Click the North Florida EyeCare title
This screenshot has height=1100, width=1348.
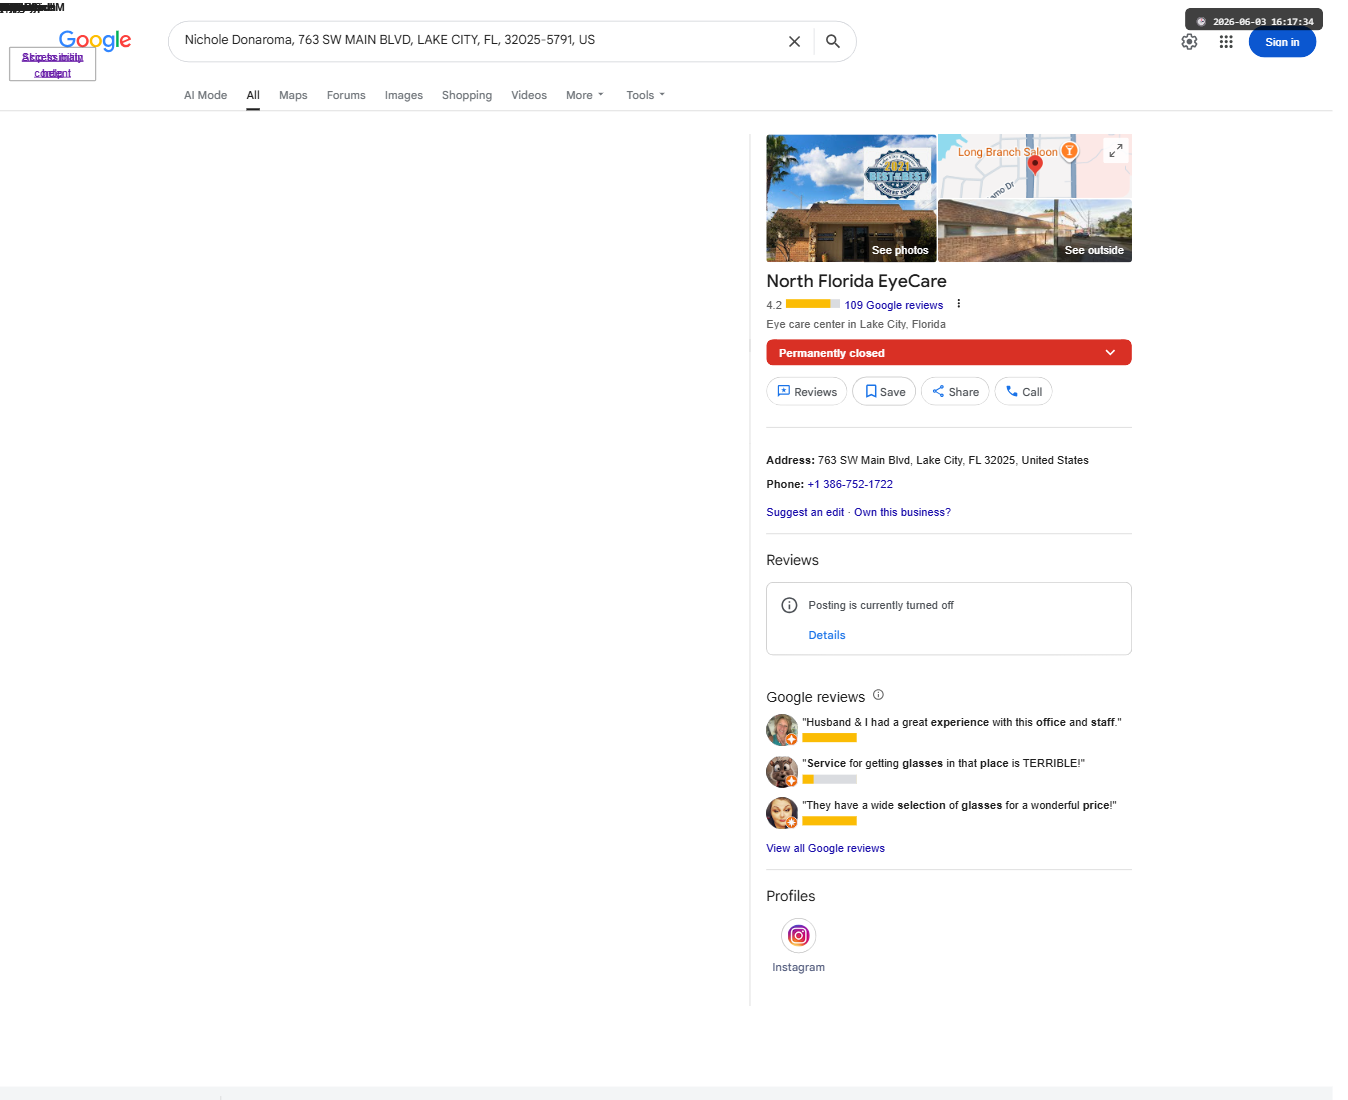pos(856,281)
